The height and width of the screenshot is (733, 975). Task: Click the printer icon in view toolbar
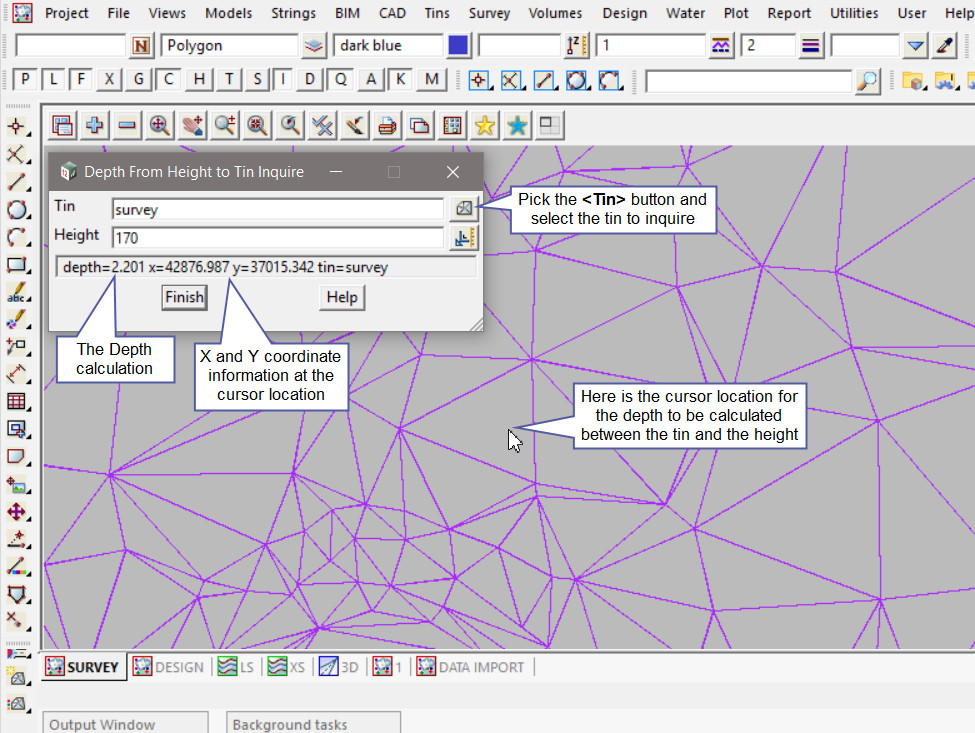coord(387,125)
